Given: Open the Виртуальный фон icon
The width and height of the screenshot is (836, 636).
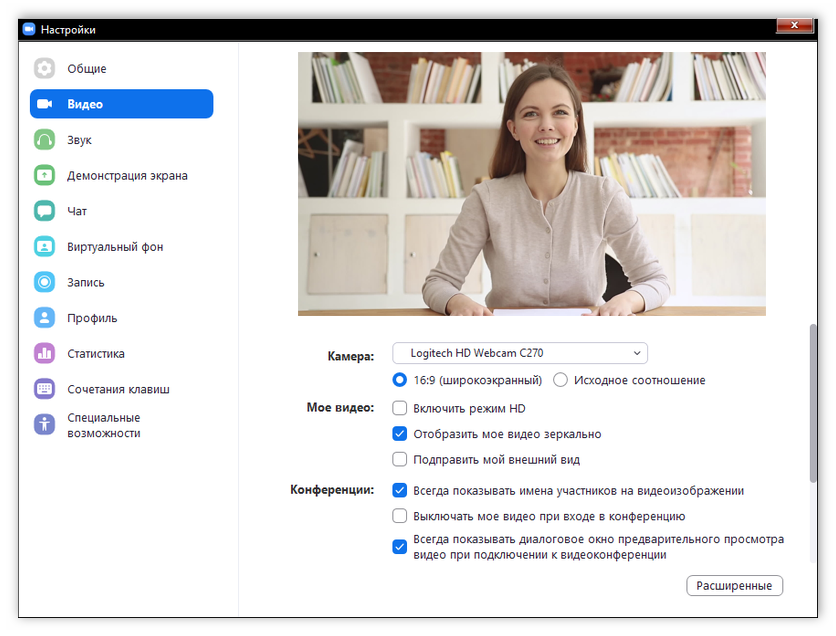Looking at the screenshot, I should click(44, 247).
